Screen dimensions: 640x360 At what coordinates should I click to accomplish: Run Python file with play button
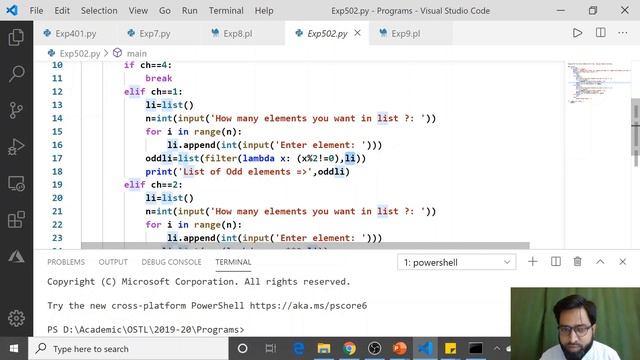pyautogui.click(x=577, y=33)
